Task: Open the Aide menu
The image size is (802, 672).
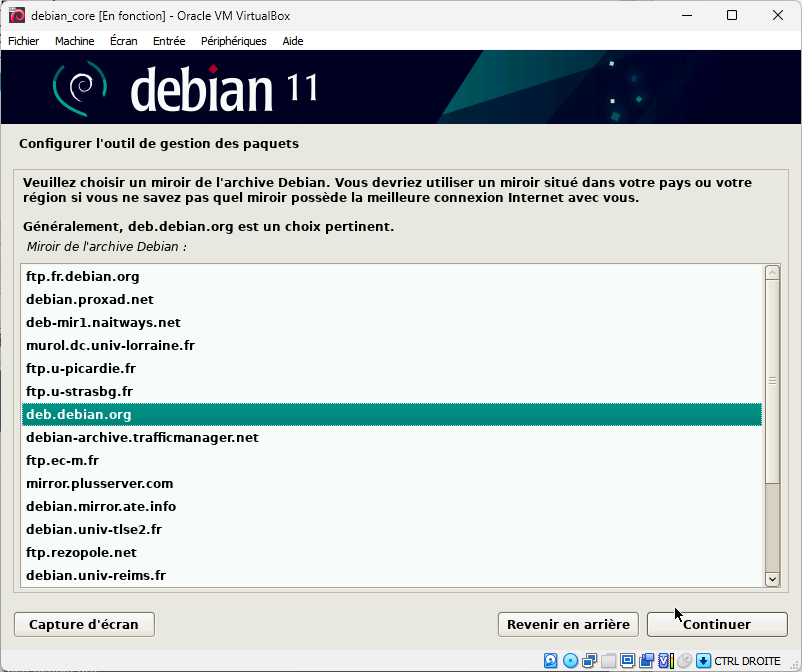Action: [x=293, y=41]
